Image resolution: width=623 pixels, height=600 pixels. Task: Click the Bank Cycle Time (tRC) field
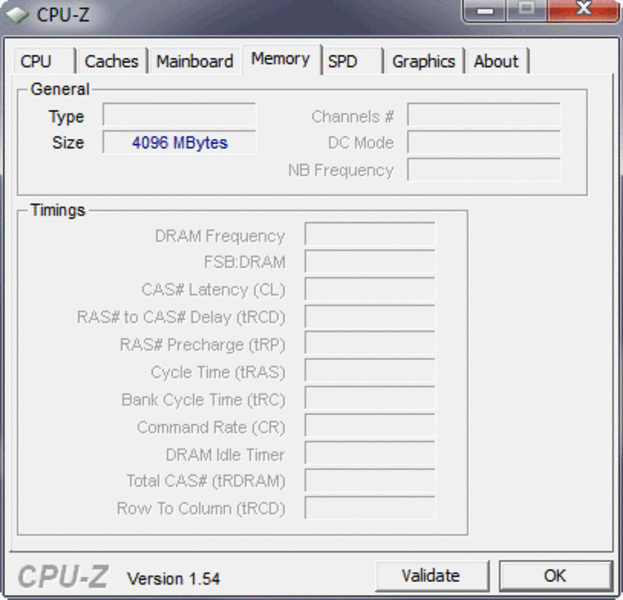tap(370, 399)
